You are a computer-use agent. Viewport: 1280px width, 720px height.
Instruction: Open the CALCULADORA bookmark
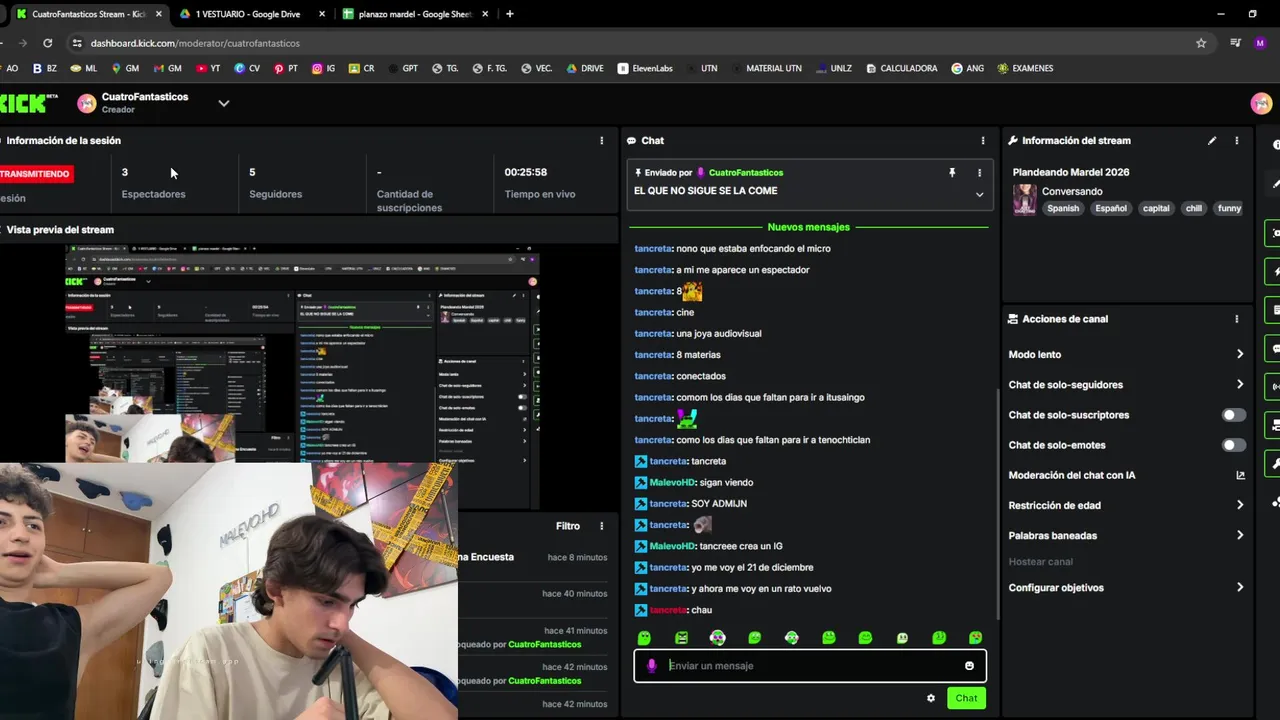pyautogui.click(x=902, y=68)
